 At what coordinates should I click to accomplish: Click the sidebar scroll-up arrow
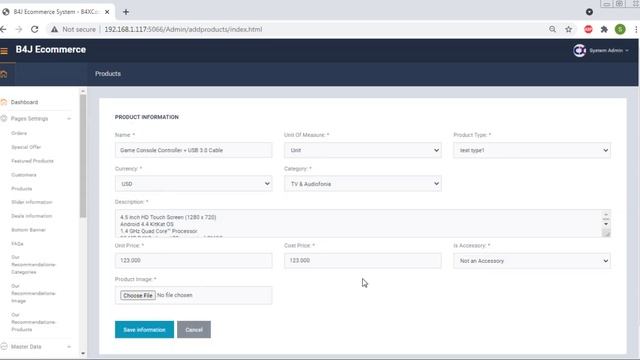(x=83, y=91)
